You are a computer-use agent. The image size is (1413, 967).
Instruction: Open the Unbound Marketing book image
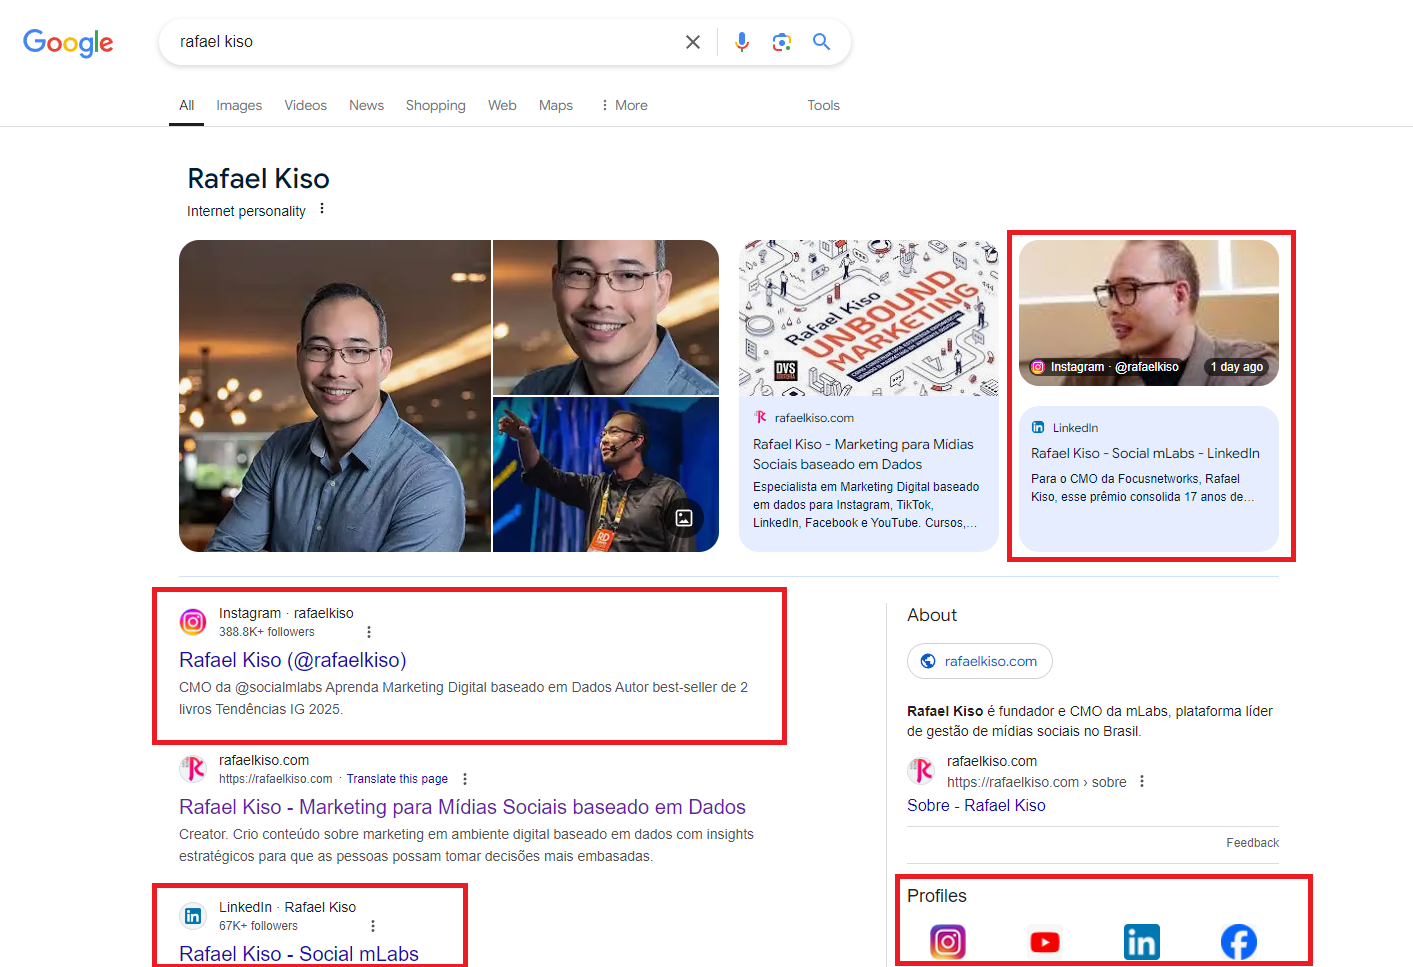[x=869, y=318]
